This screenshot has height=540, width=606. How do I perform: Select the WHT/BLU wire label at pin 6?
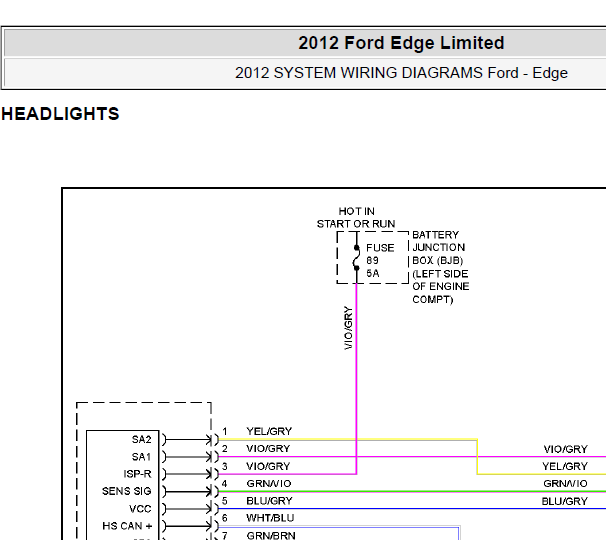click(270, 518)
